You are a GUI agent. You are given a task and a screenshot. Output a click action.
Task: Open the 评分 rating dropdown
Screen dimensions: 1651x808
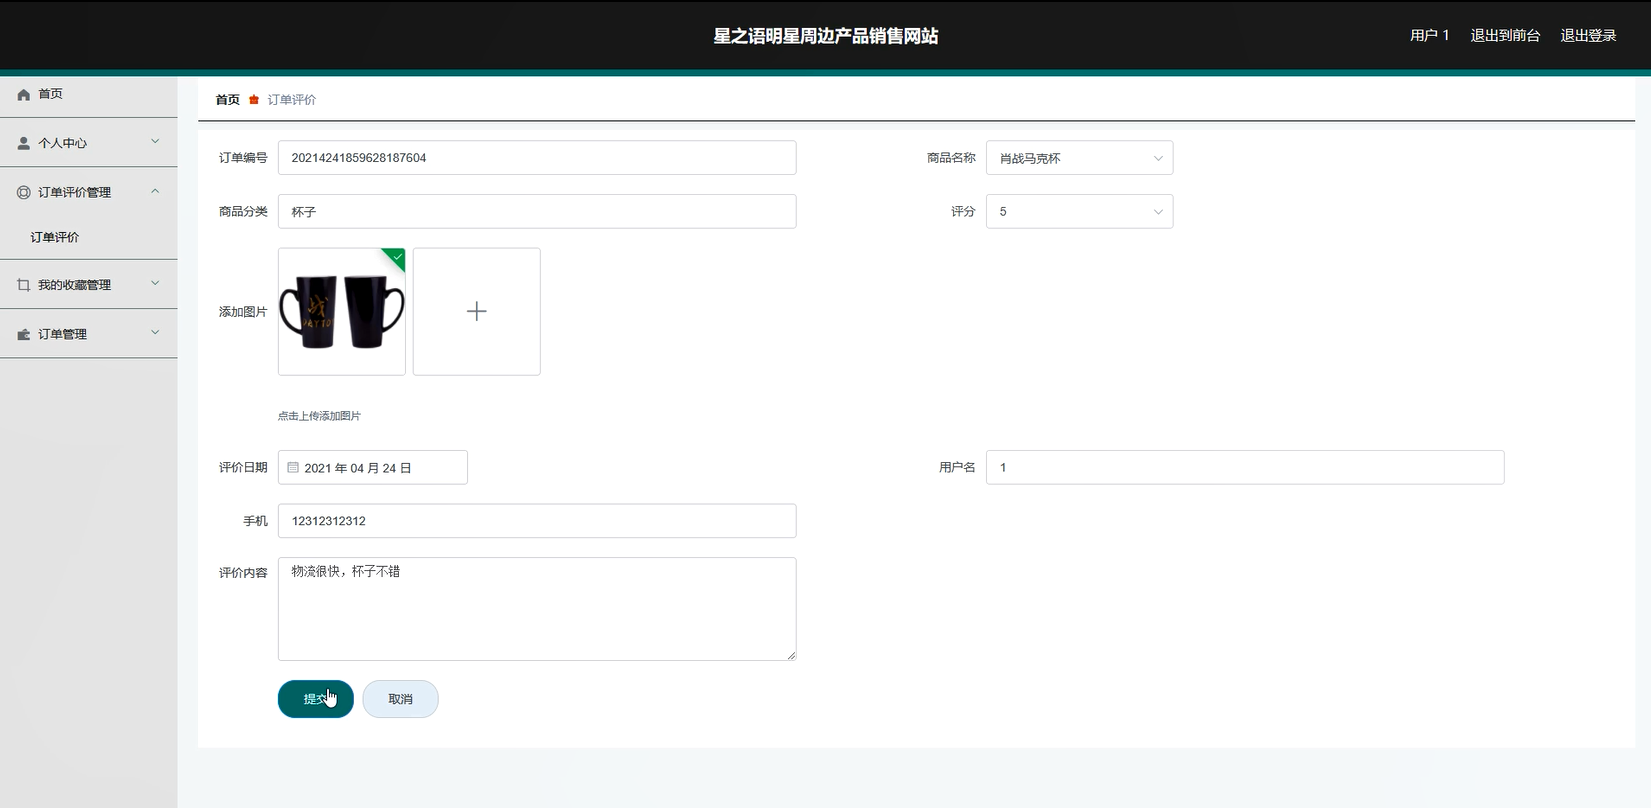tap(1079, 212)
